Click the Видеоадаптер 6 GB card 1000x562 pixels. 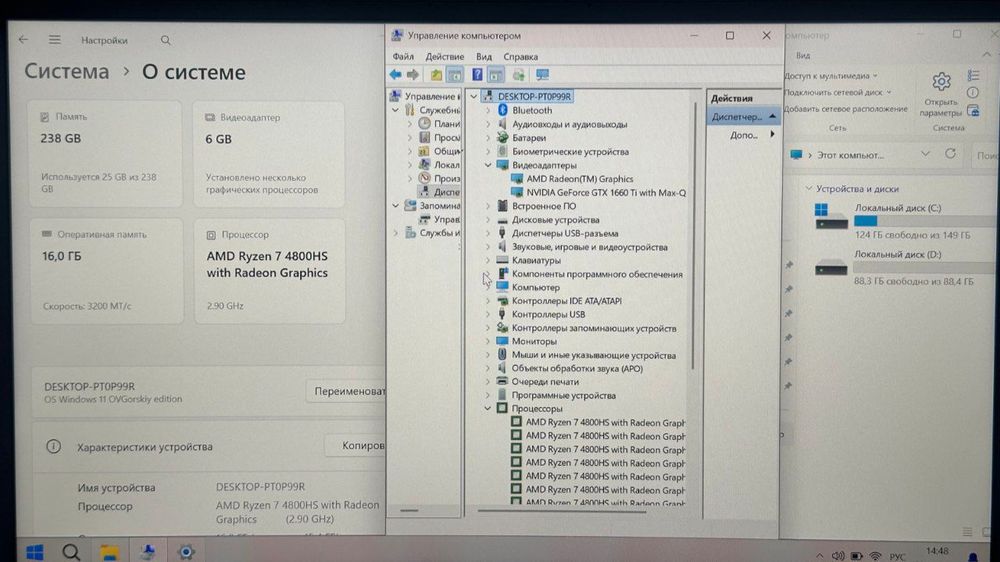pos(268,154)
